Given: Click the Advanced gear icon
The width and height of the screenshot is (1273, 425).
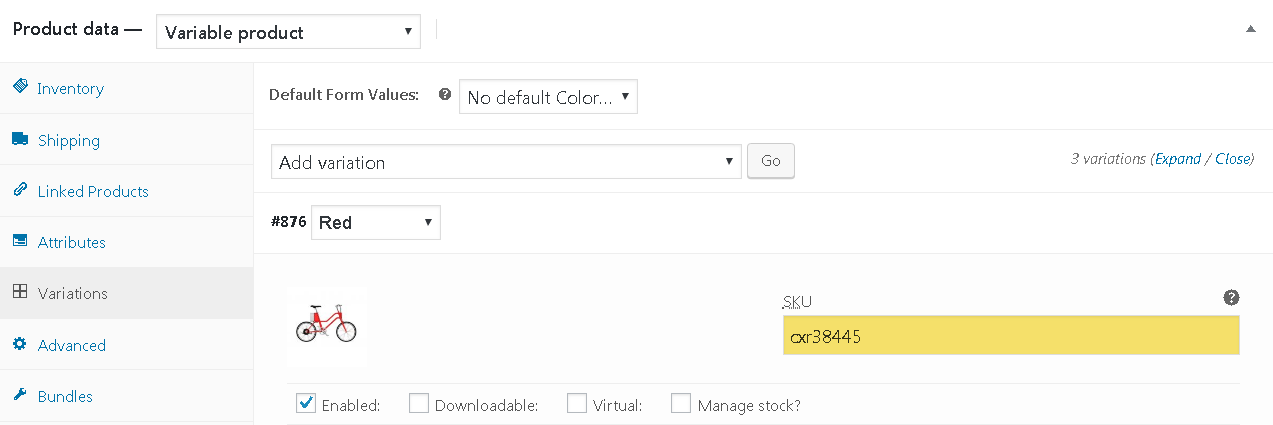Looking at the screenshot, I should coord(20,344).
